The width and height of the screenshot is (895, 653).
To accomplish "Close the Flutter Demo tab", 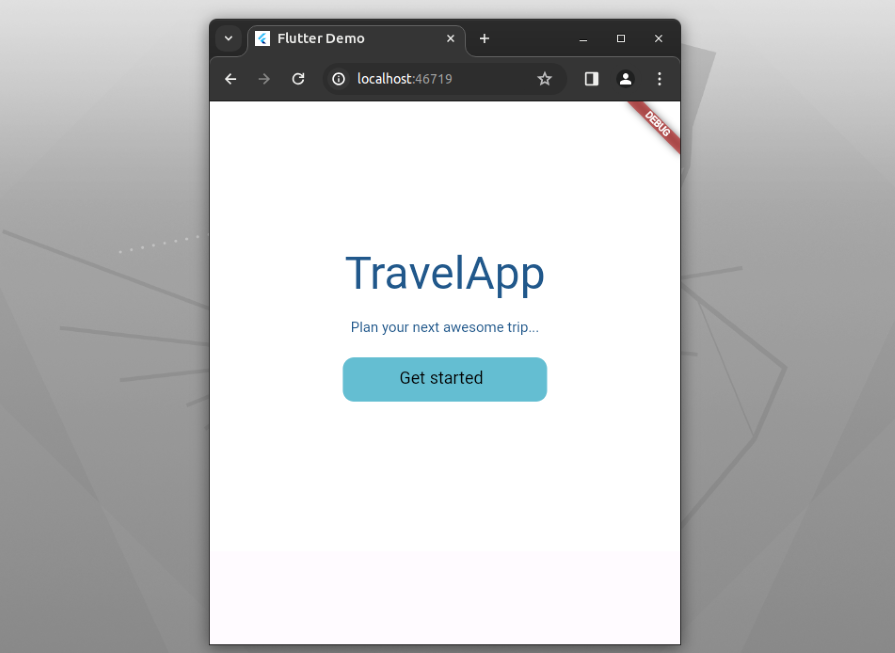I will click(450, 38).
